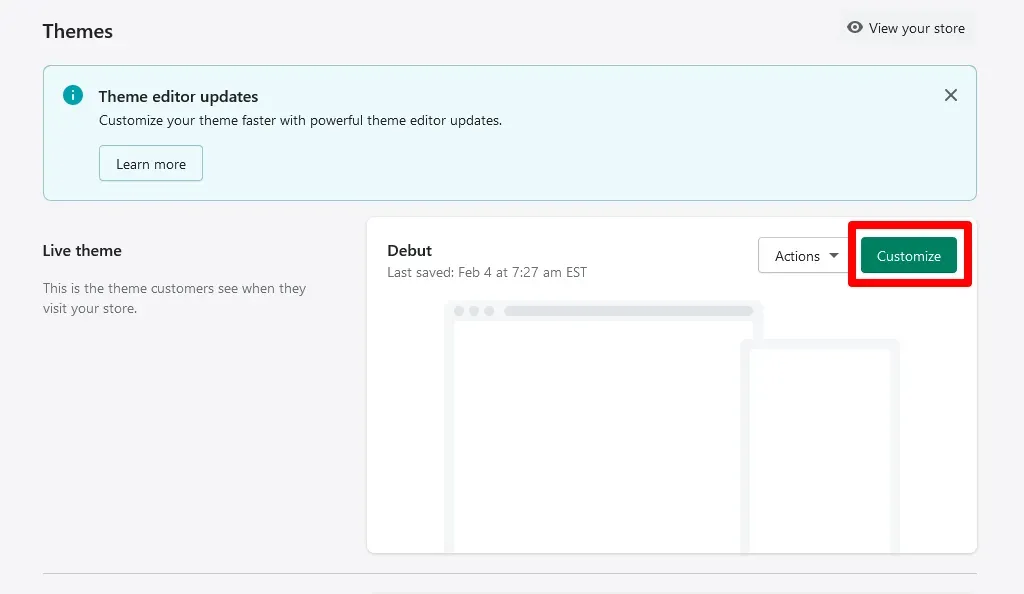Image resolution: width=1024 pixels, height=594 pixels.
Task: Click the eye icon beside View your store
Action: [x=854, y=28]
